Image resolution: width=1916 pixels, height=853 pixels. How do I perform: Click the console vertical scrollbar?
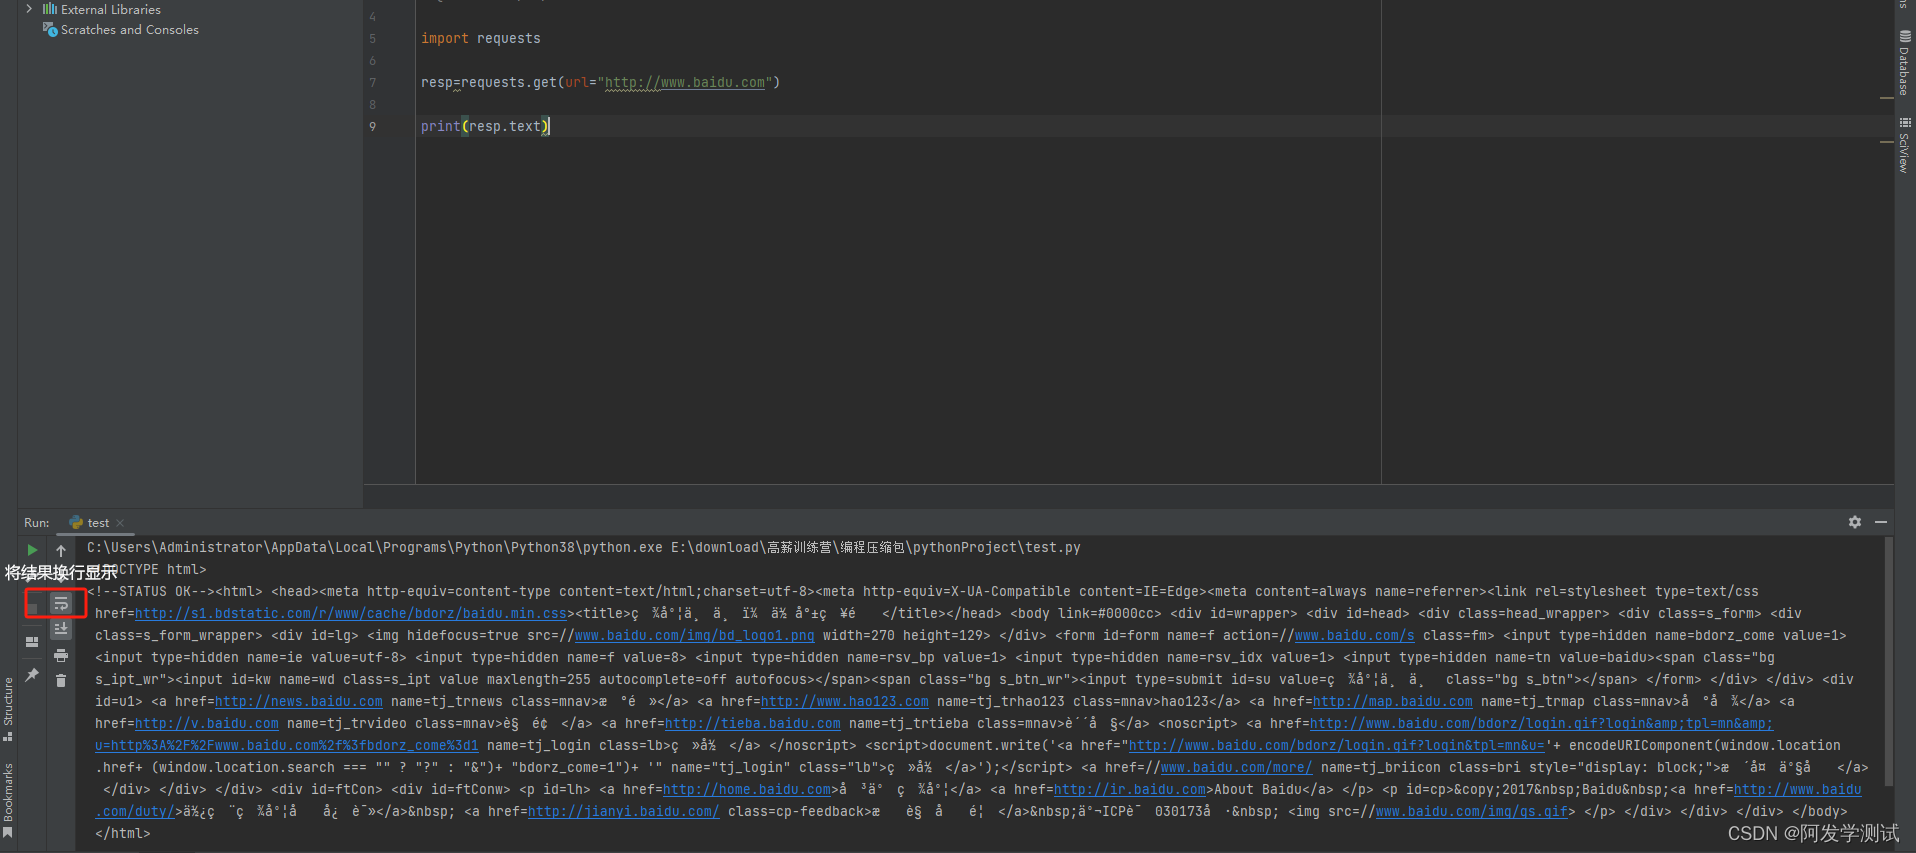(x=1888, y=660)
